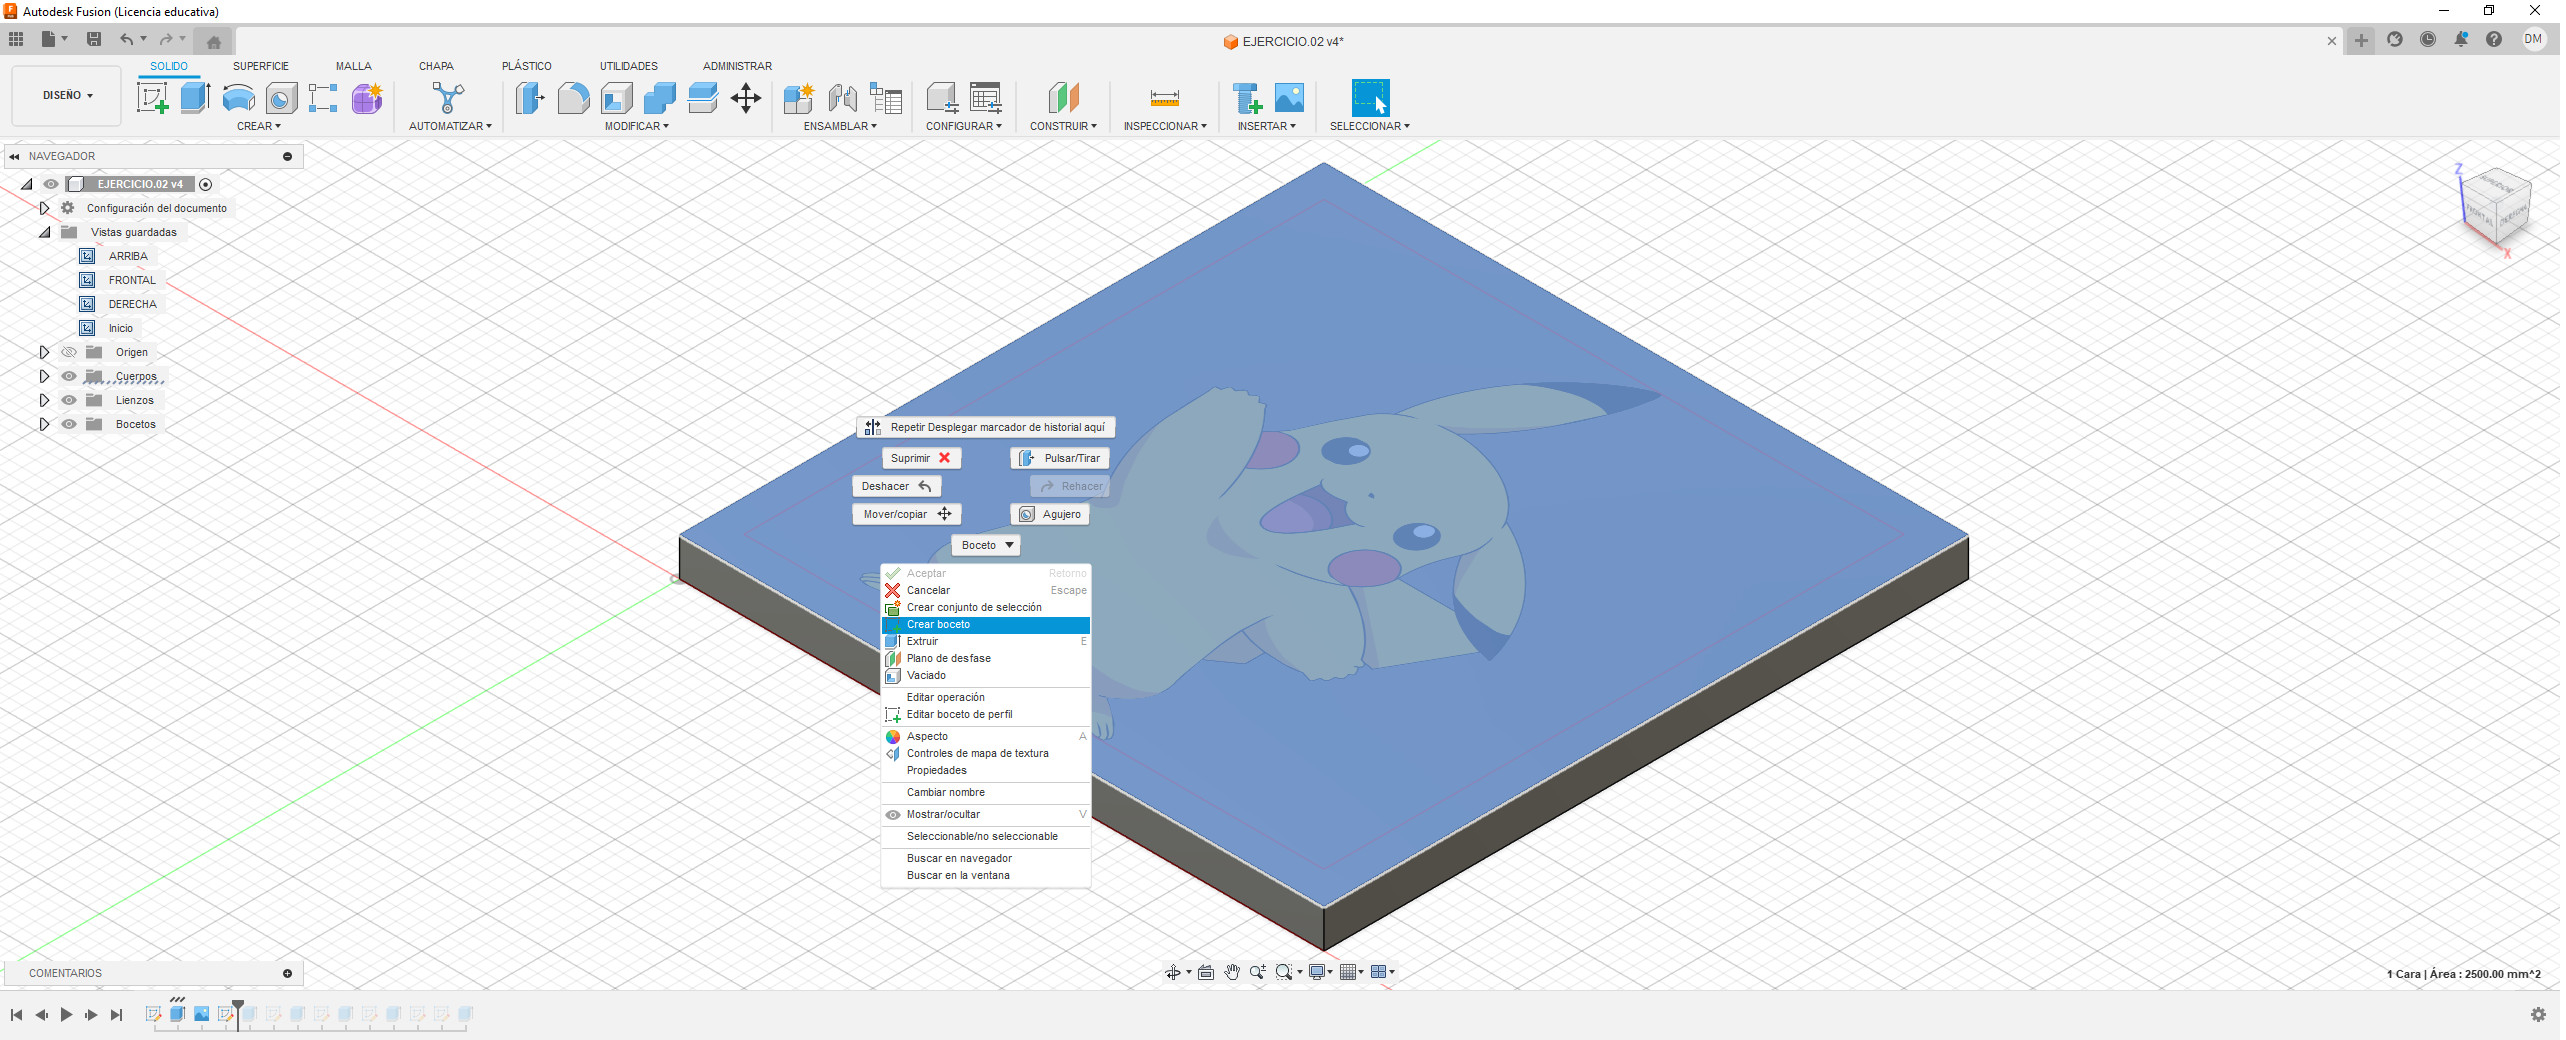Choose Crear boceto from context menu
The height and width of the screenshot is (1040, 2566).
(x=985, y=625)
